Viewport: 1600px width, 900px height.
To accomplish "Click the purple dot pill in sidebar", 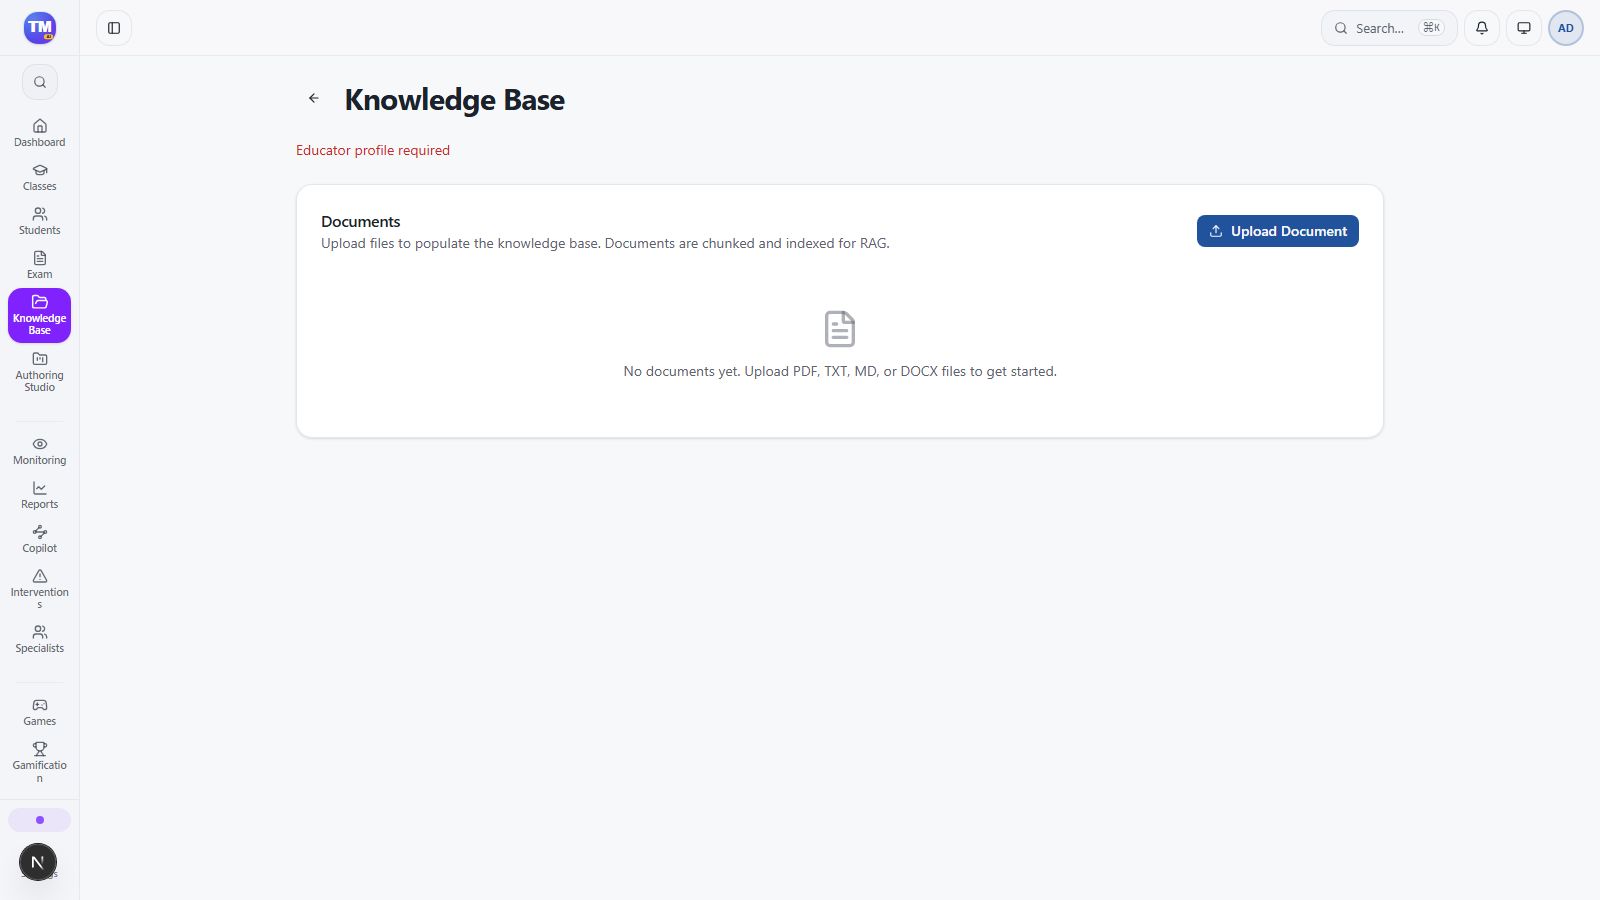I will [40, 820].
